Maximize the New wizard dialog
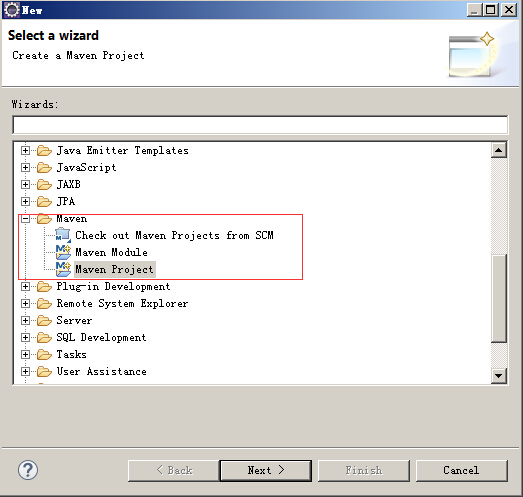The image size is (523, 497). coord(491,10)
